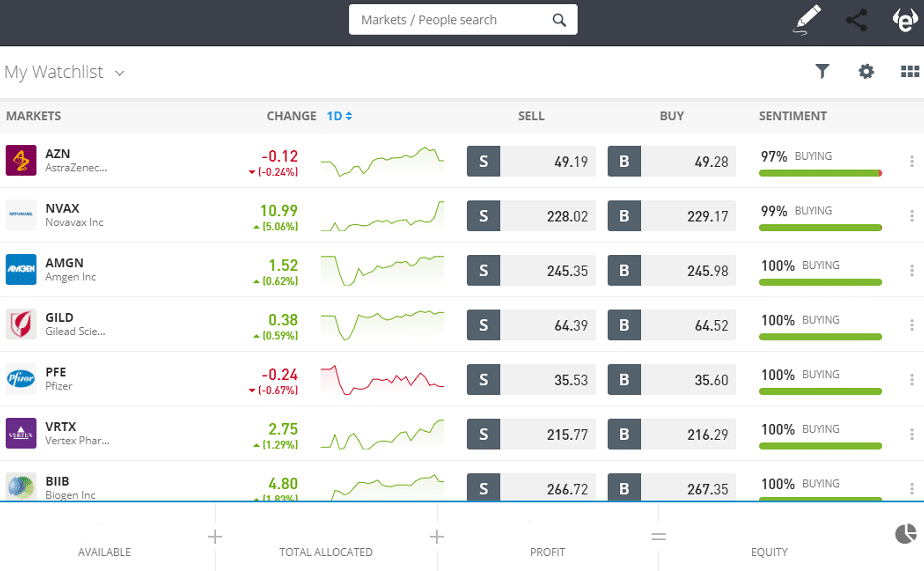The width and height of the screenshot is (924, 571).
Task: Open the watchlist filter funnel icon
Action: 822,71
